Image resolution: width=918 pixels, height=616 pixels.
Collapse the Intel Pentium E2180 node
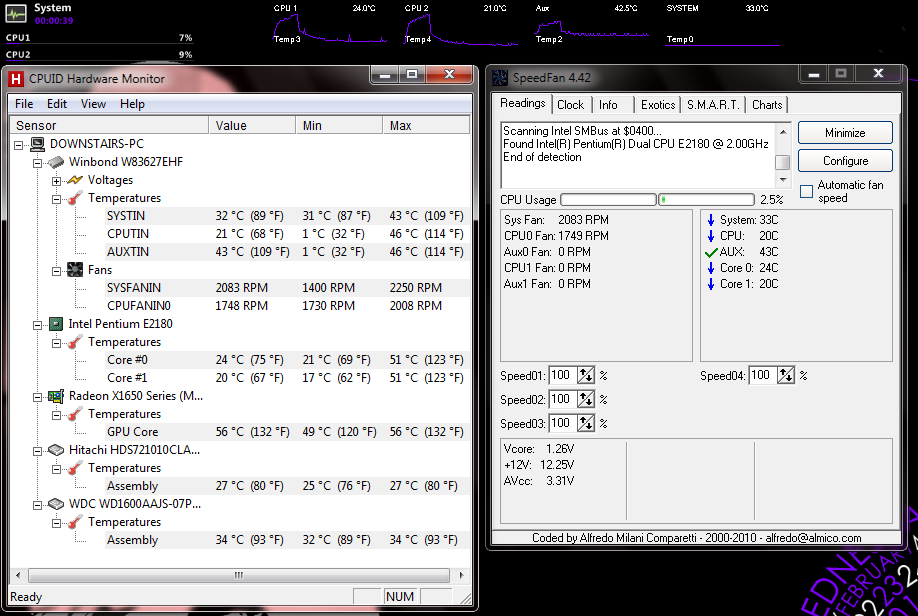click(x=37, y=325)
